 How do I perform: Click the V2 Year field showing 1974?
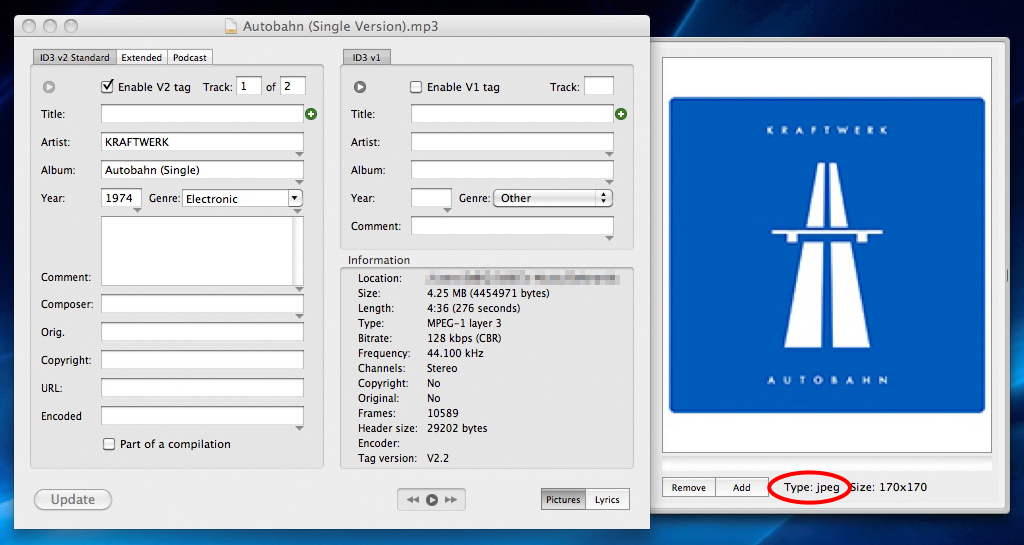click(x=121, y=198)
